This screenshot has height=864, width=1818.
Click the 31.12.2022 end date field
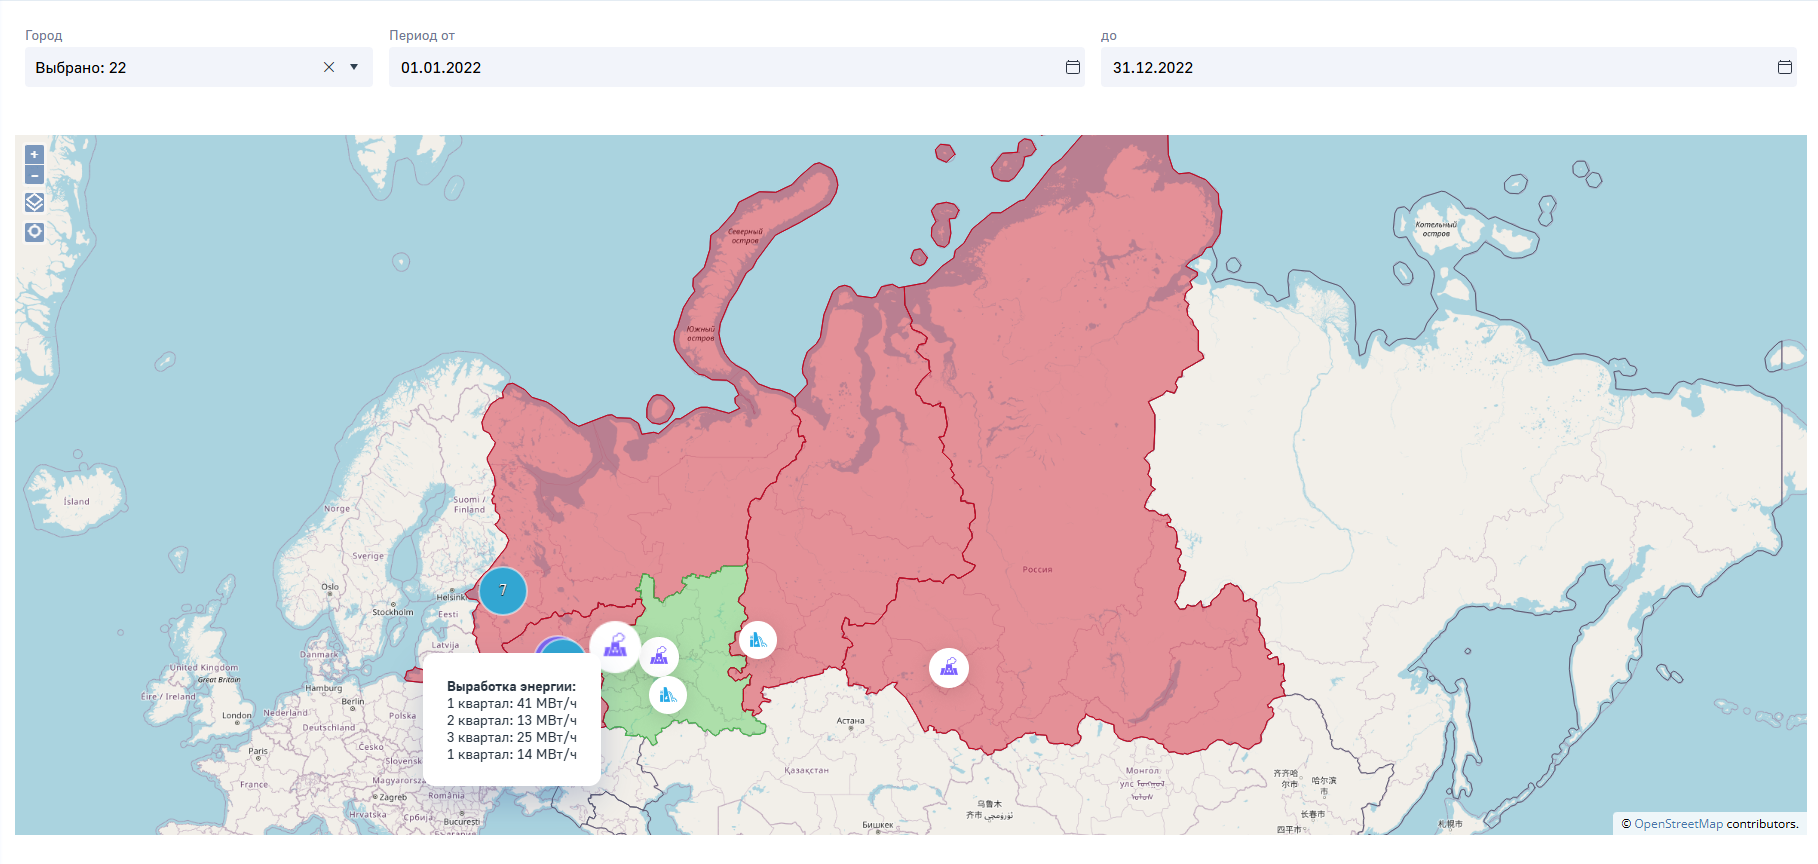point(1430,67)
